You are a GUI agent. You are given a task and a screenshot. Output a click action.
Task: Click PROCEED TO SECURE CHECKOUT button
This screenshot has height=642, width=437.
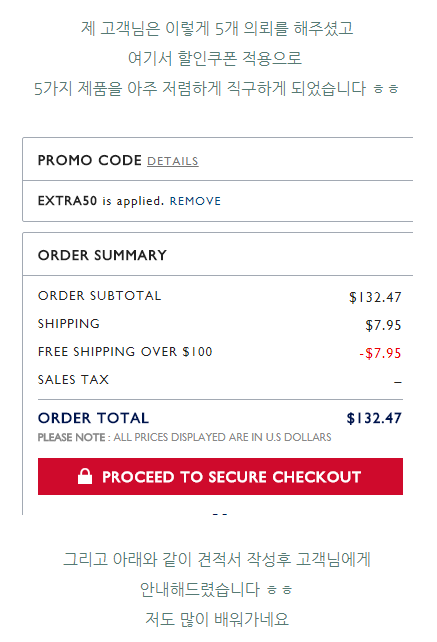[220, 477]
